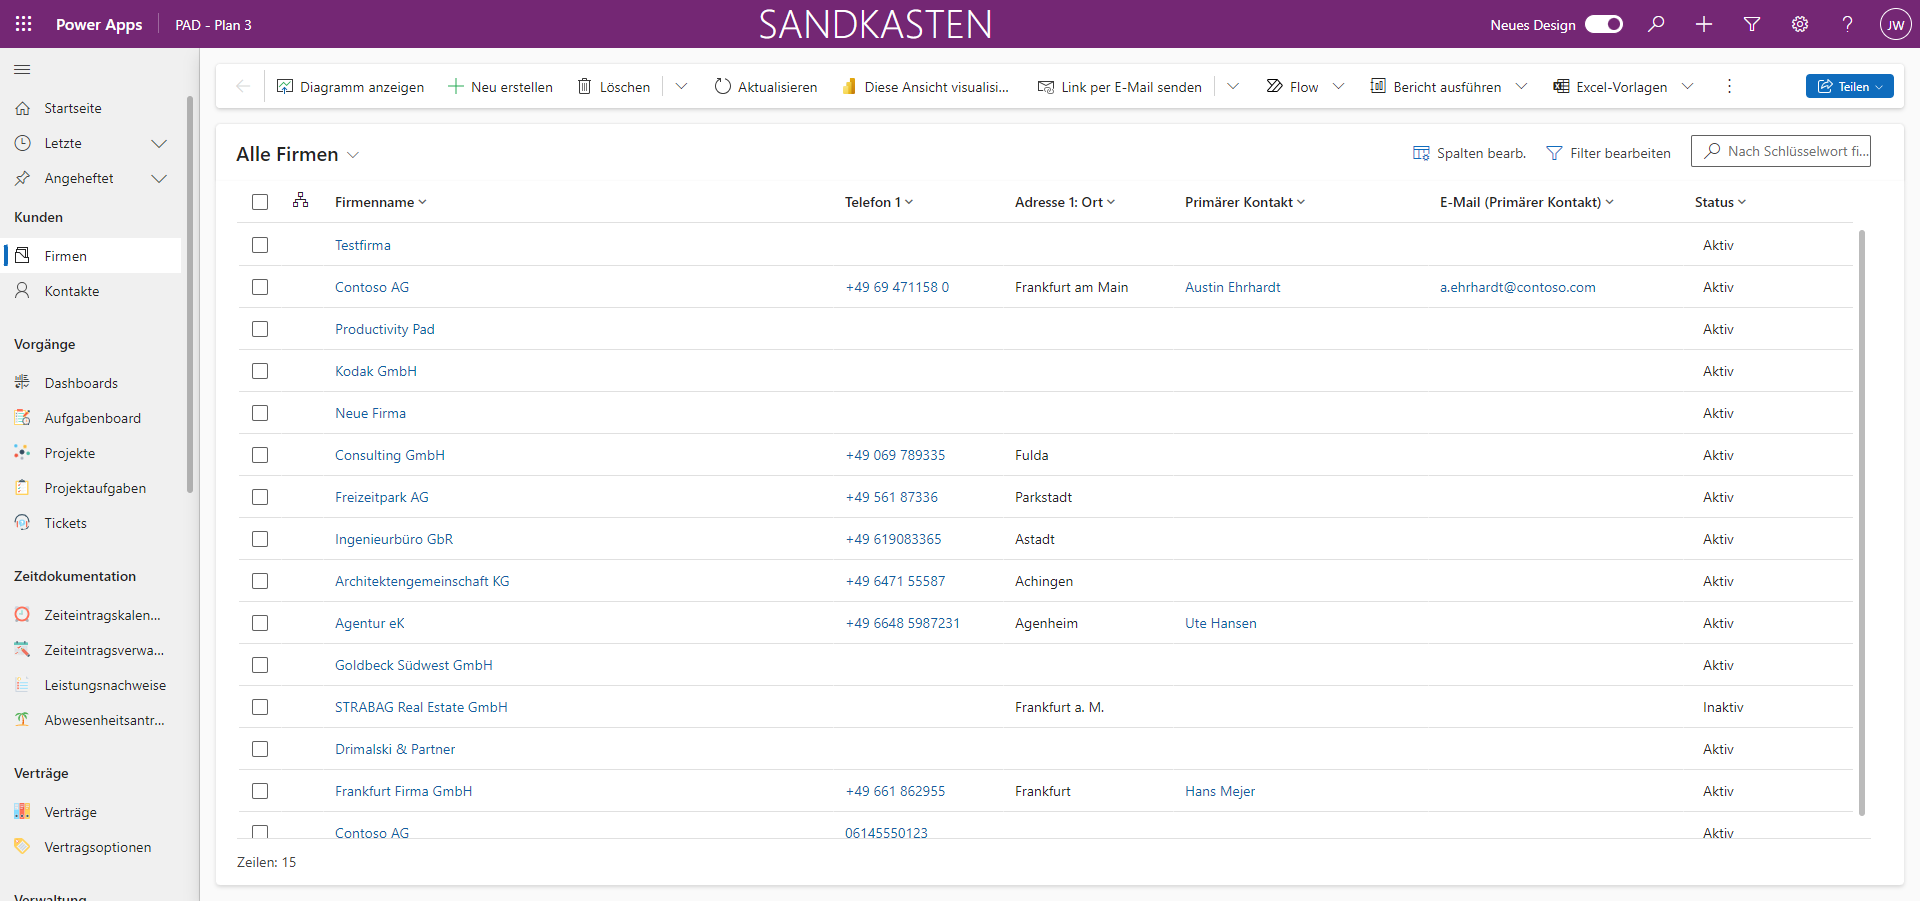1920x901 pixels.
Task: Open the a.ehrhardt@contoso.com email link
Action: pyautogui.click(x=1517, y=287)
